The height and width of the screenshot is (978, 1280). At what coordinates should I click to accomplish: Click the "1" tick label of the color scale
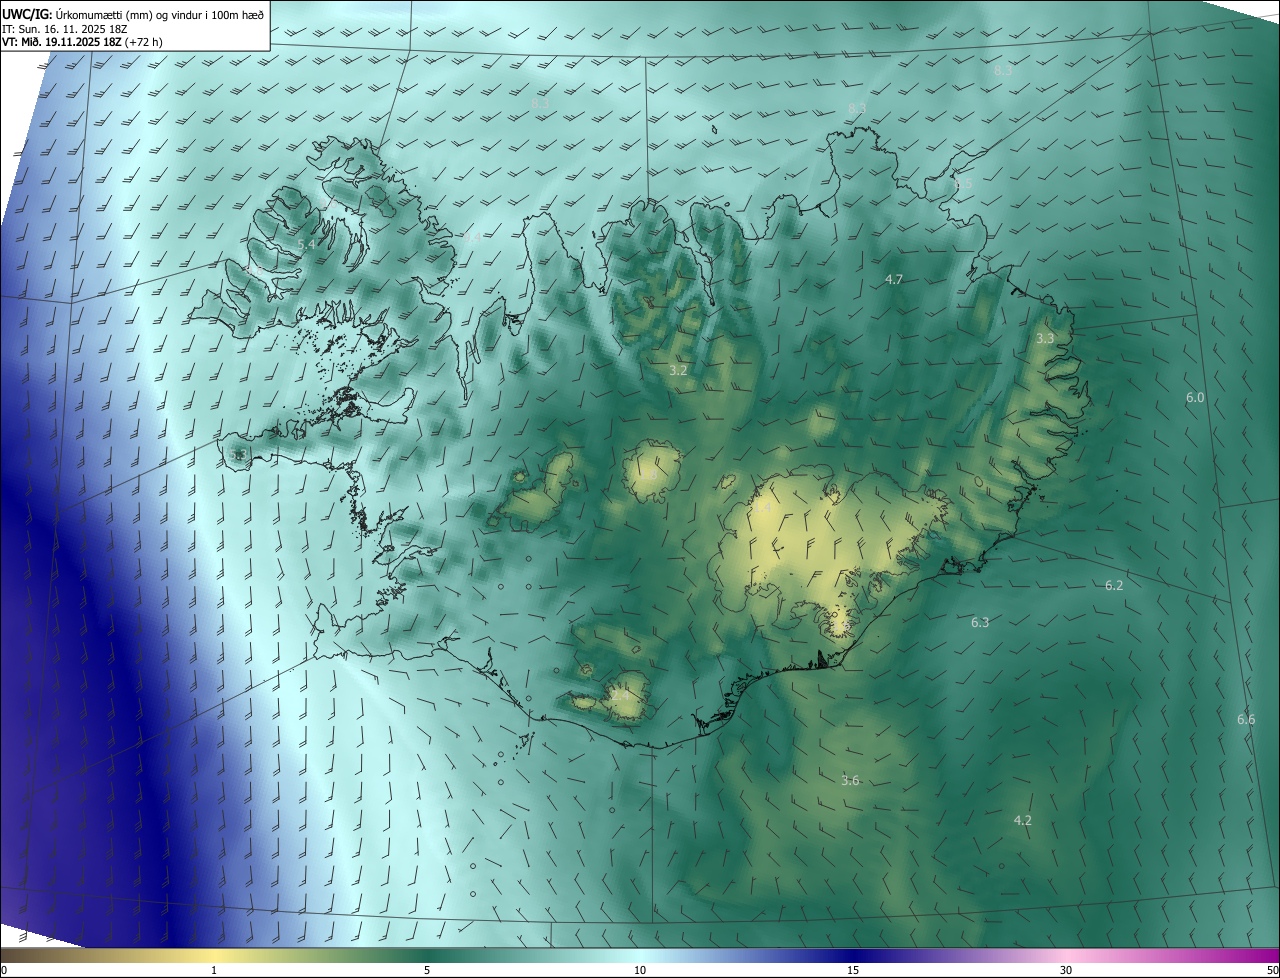point(214,970)
